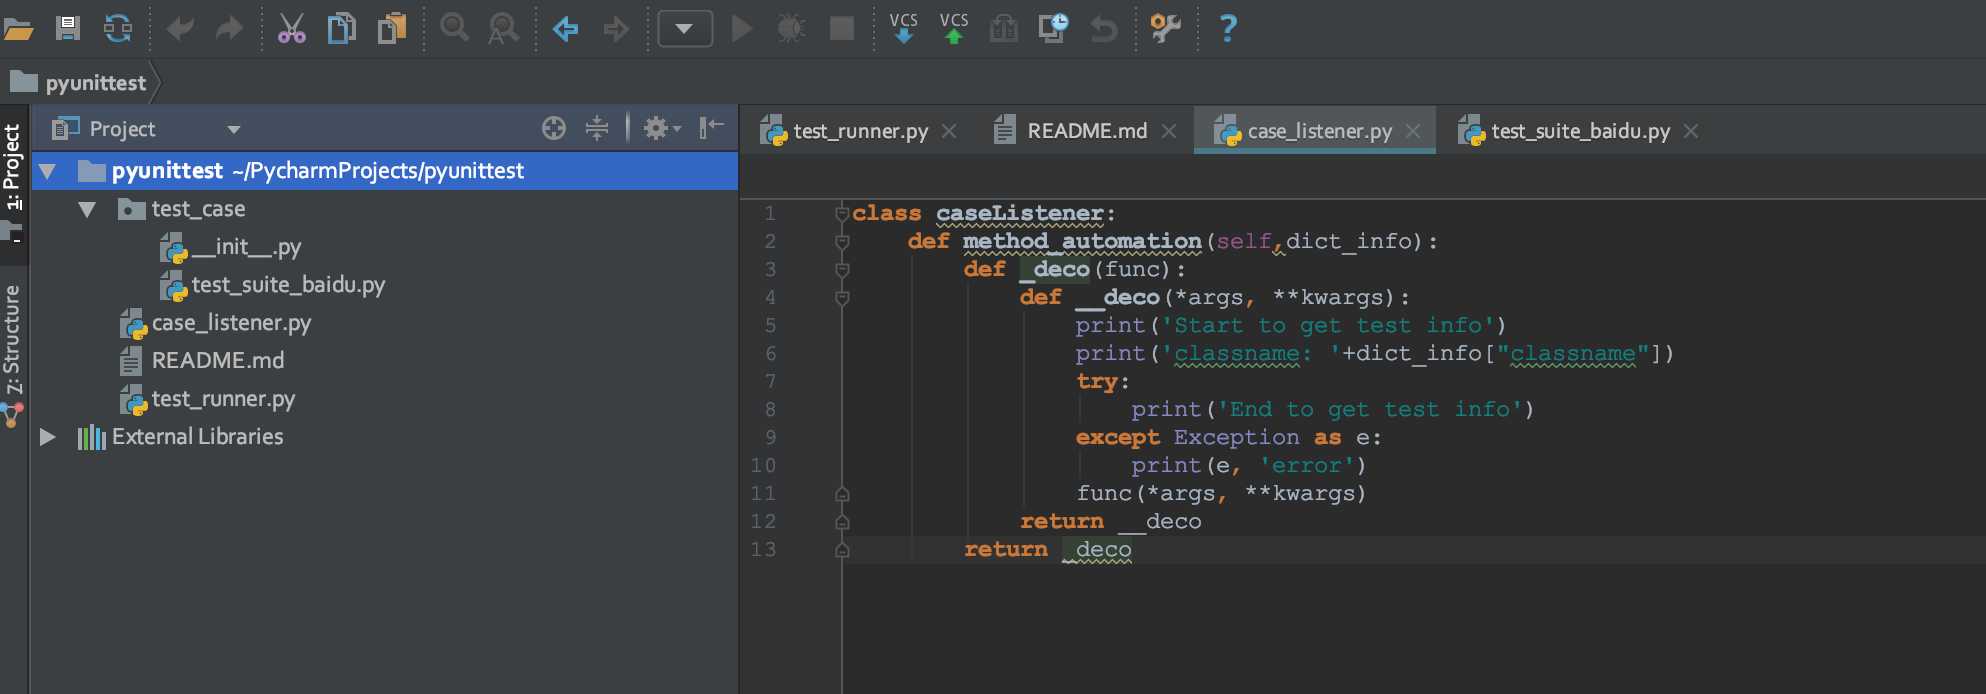Click the Redo arrow icon

(x=229, y=28)
